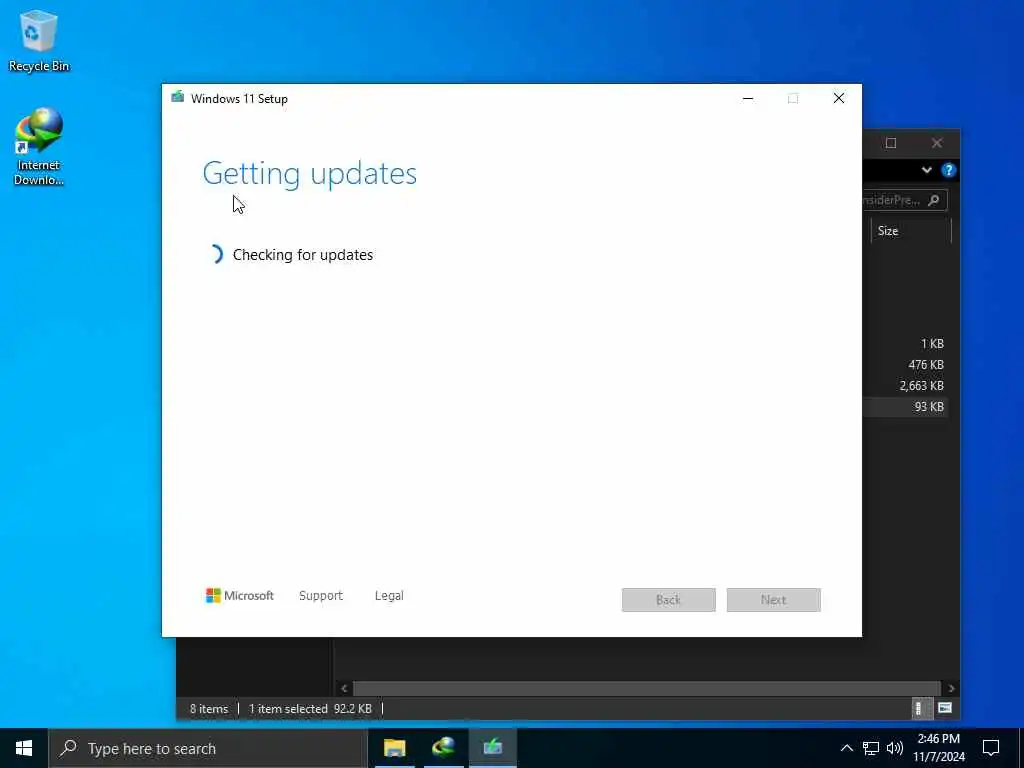Viewport: 1024px width, 768px height.
Task: Expand the File Explorer ribbon chevron
Action: point(927,170)
